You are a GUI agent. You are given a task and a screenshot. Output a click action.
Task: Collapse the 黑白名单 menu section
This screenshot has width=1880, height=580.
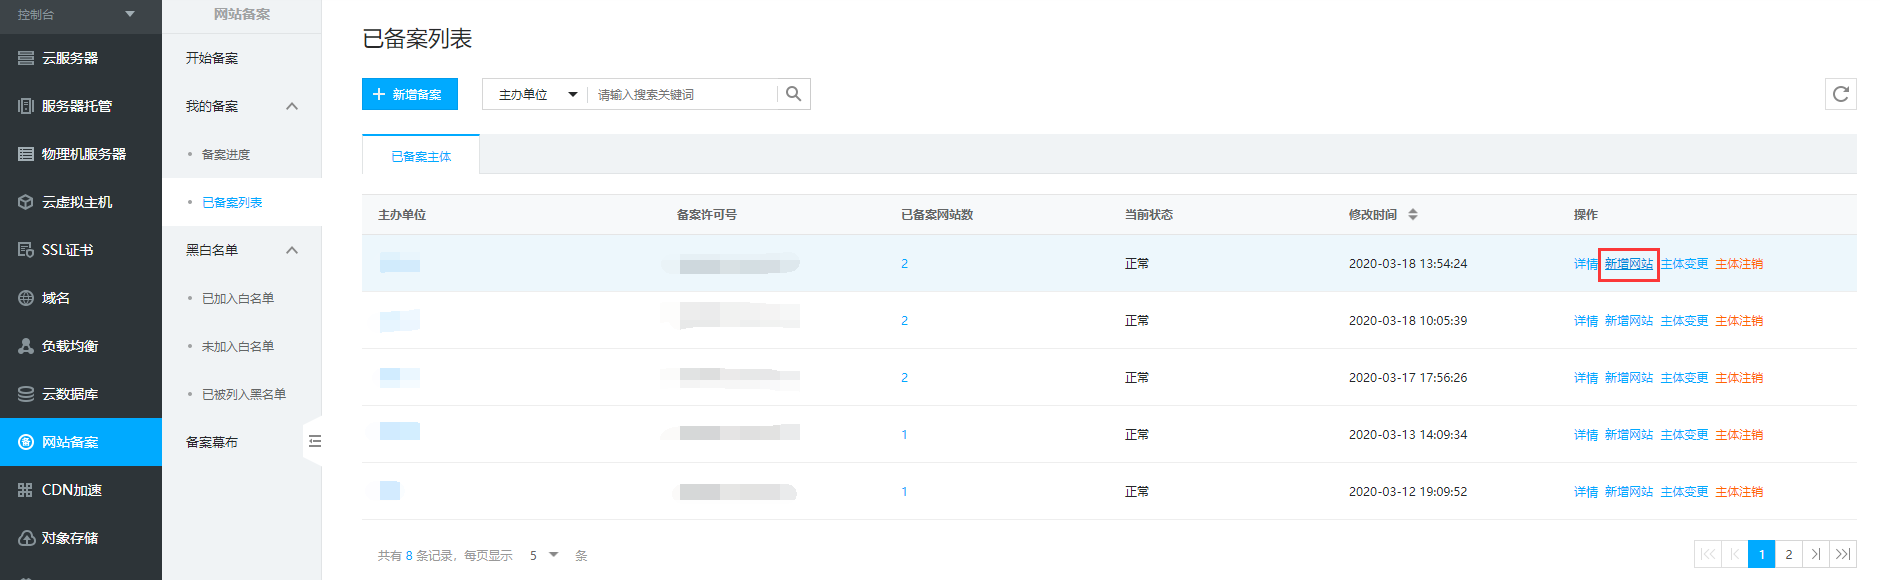pyautogui.click(x=292, y=250)
